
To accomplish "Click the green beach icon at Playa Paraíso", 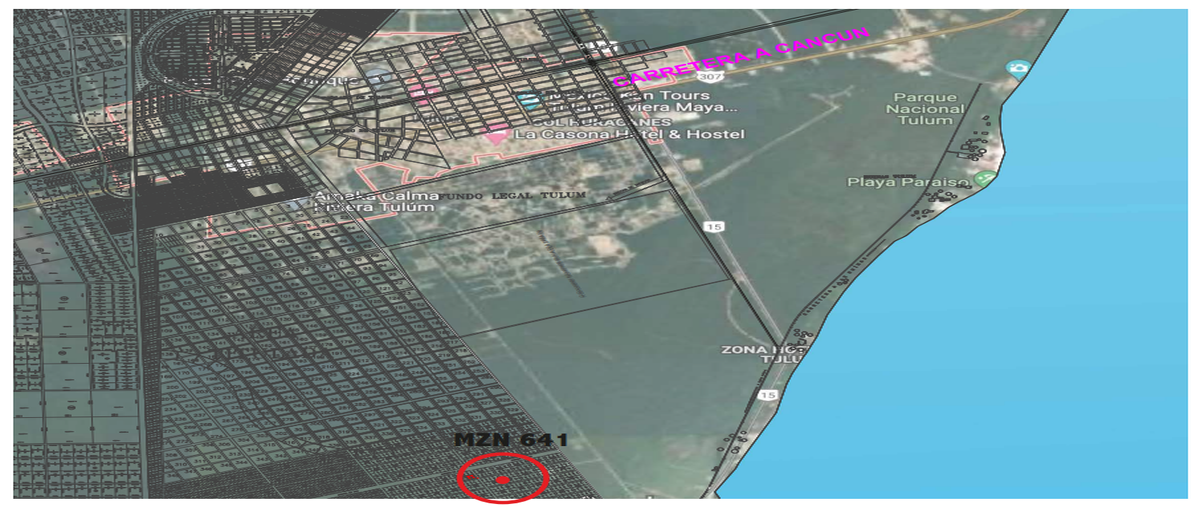I will pyautogui.click(x=985, y=179).
